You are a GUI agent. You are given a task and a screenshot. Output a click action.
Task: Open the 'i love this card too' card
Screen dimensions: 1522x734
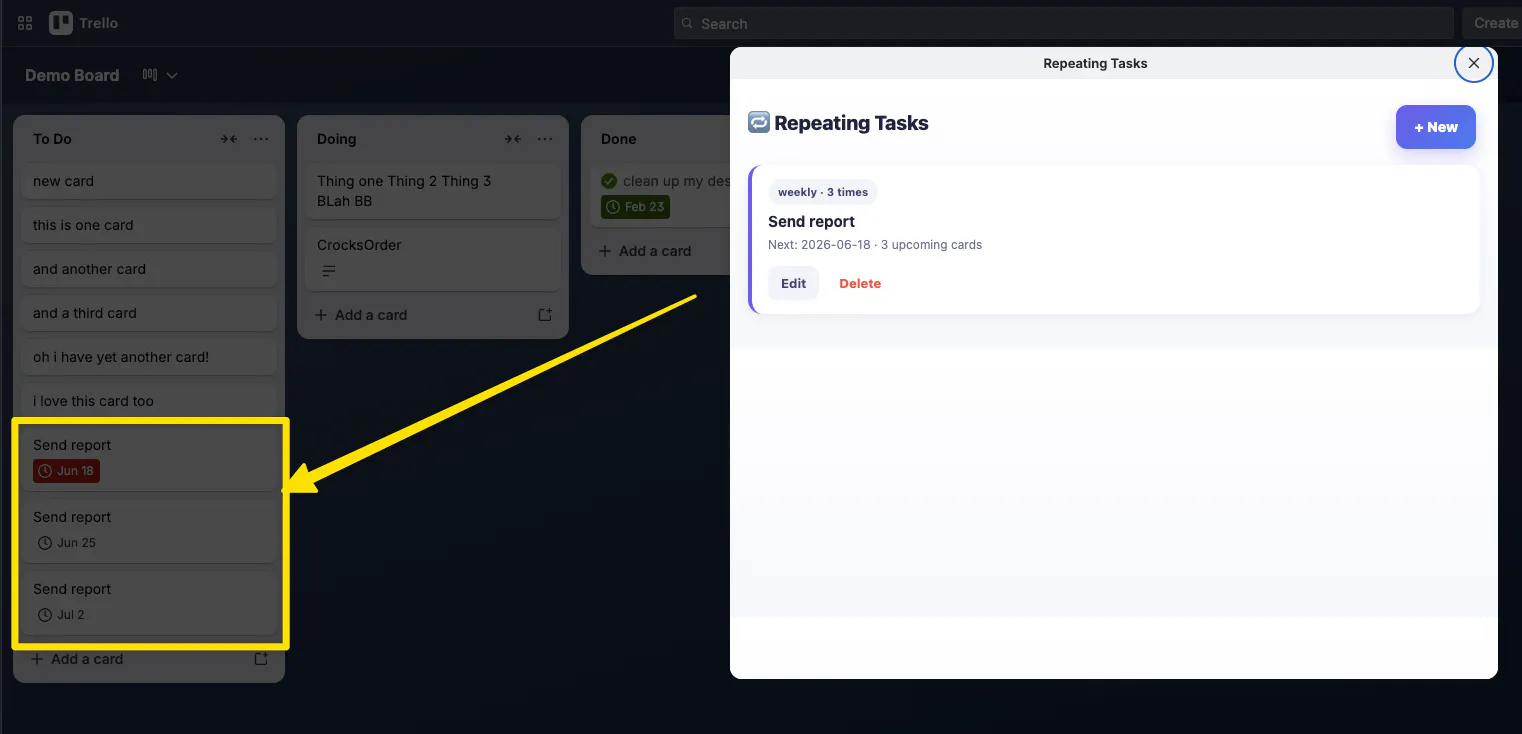[x=149, y=402]
